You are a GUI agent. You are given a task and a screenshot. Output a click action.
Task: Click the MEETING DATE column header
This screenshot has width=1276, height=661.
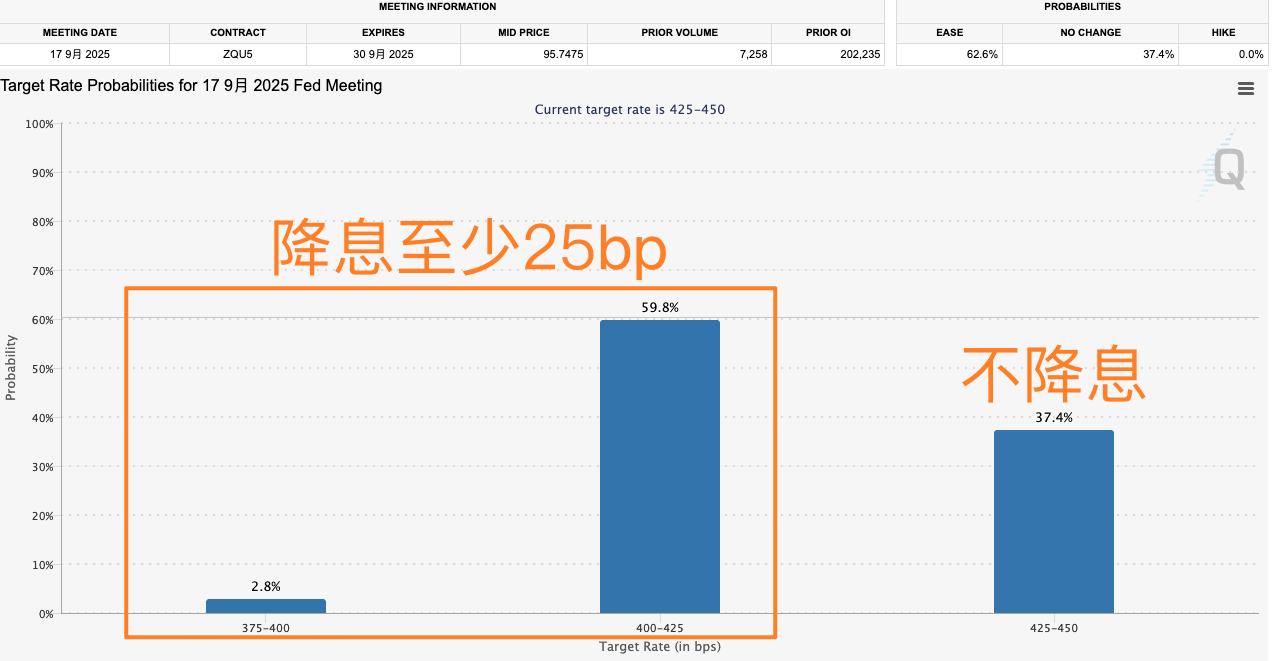(80, 32)
